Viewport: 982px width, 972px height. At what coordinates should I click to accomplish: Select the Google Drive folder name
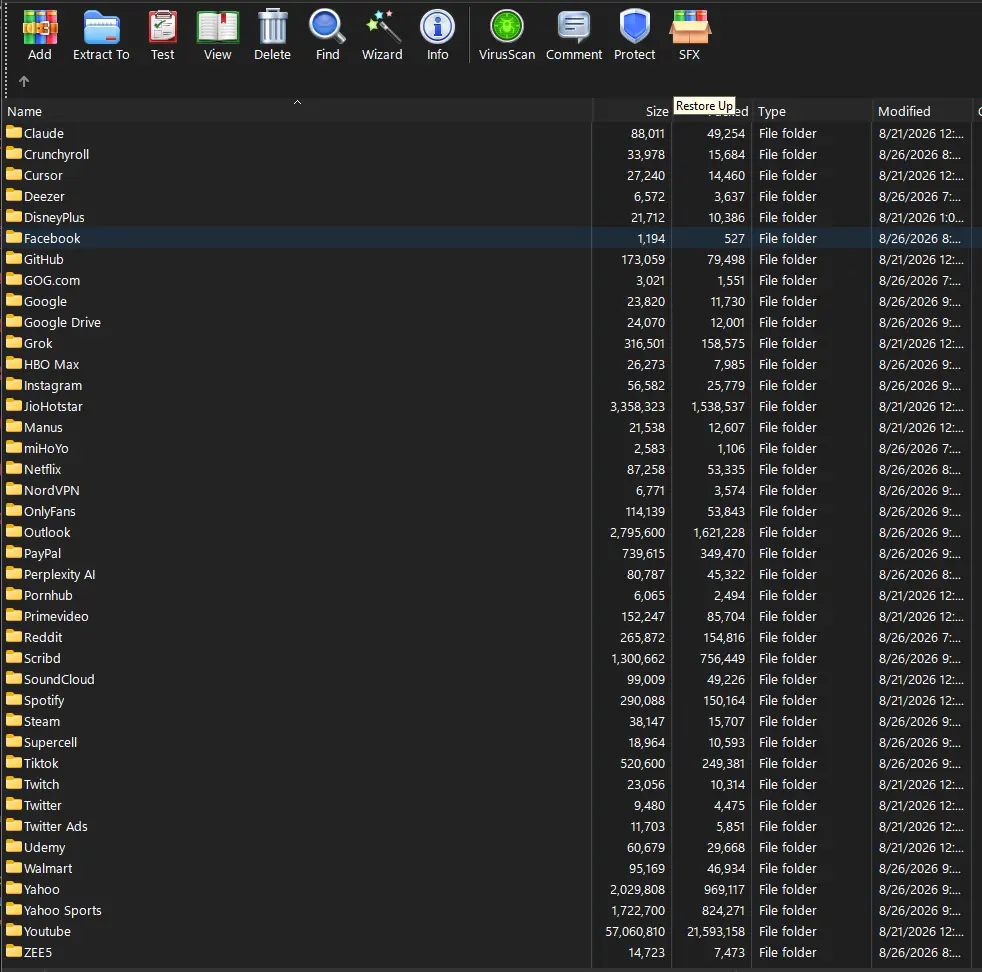pos(62,323)
